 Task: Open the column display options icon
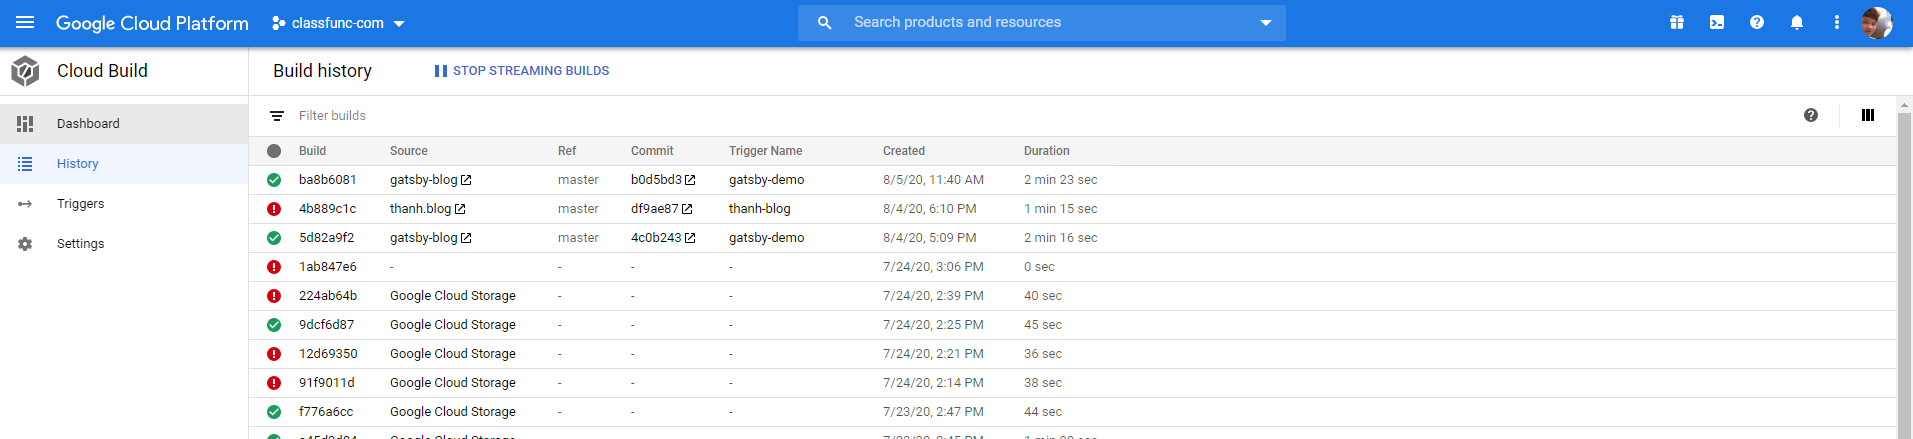point(1867,115)
